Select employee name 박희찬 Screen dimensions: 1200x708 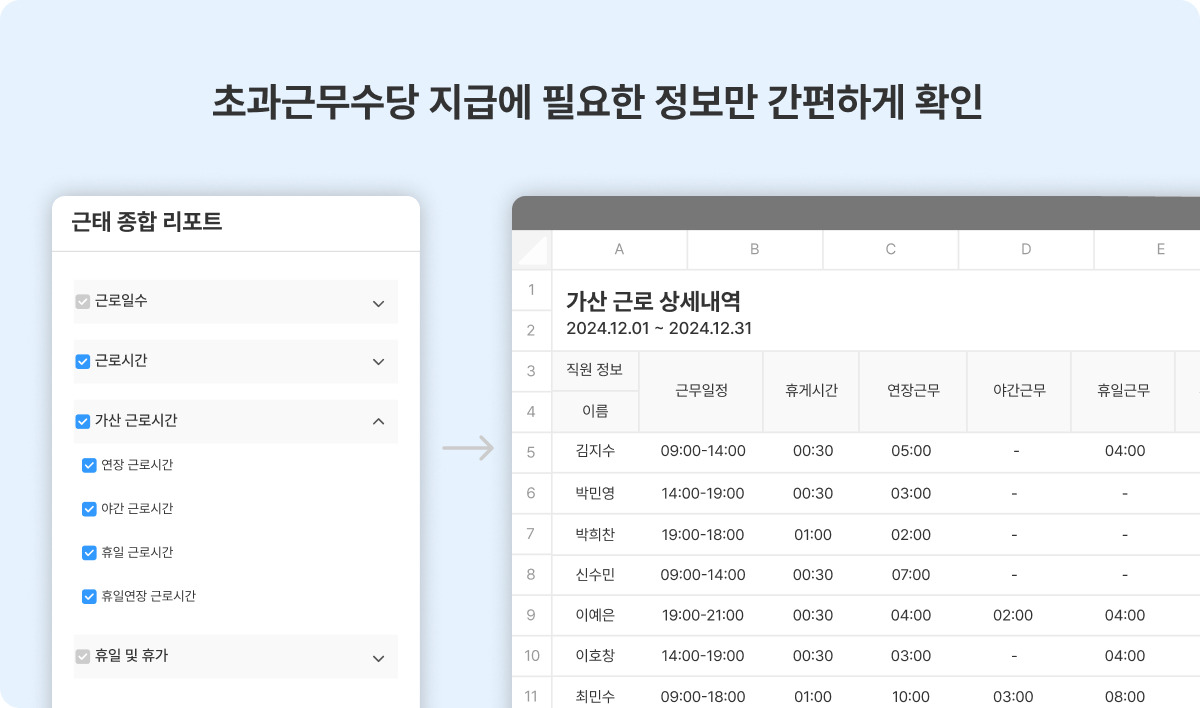(595, 534)
